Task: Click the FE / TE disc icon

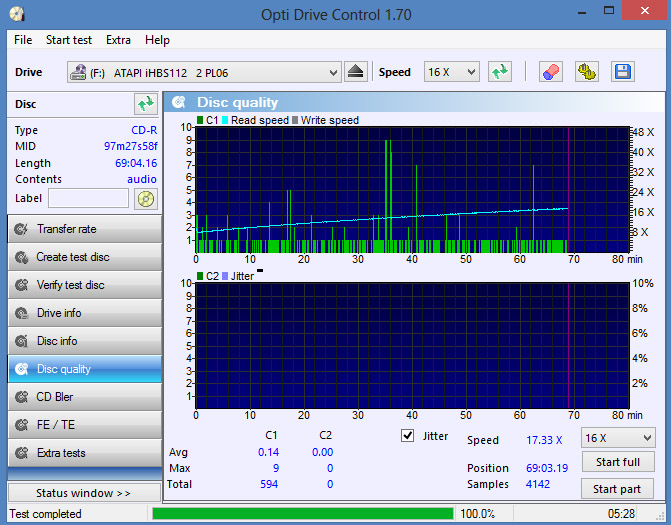Action: point(21,425)
